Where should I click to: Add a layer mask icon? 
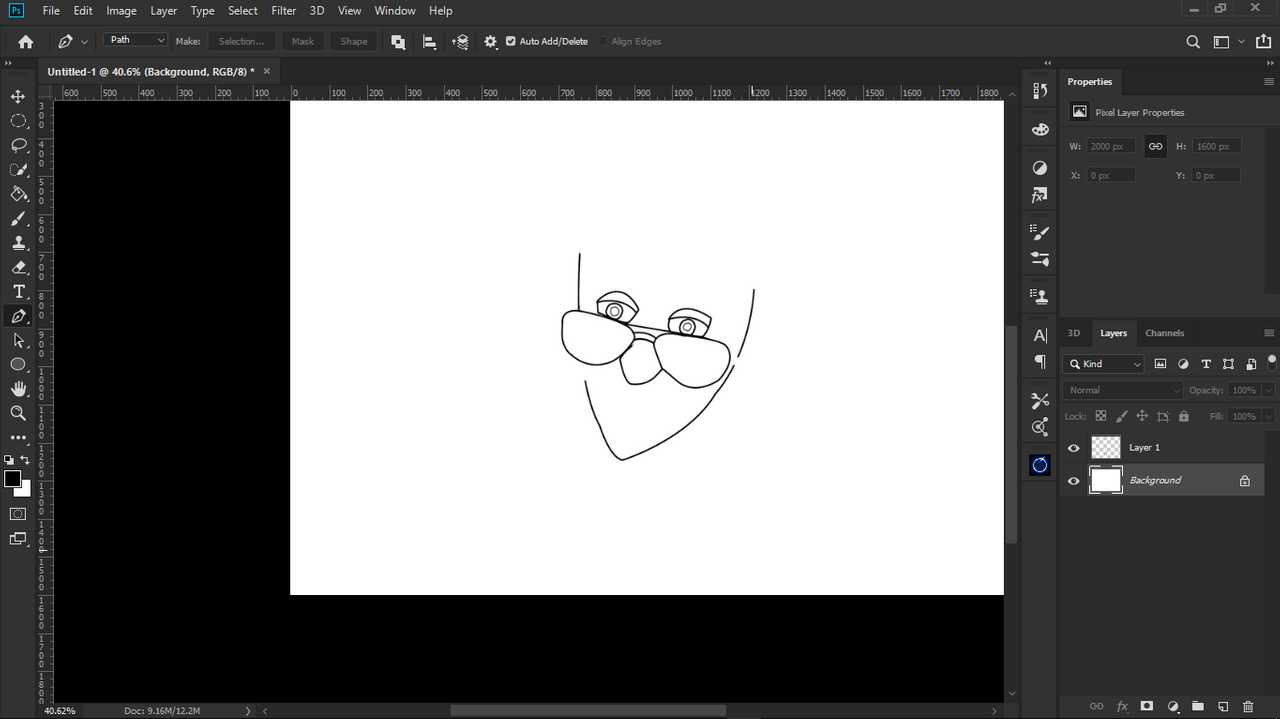coord(1147,706)
